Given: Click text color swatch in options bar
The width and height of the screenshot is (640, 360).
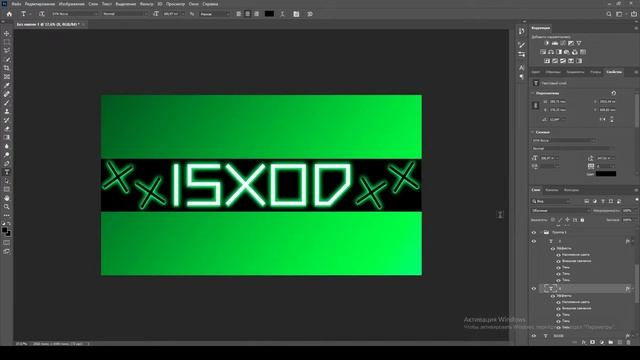Looking at the screenshot, I should (x=269, y=14).
